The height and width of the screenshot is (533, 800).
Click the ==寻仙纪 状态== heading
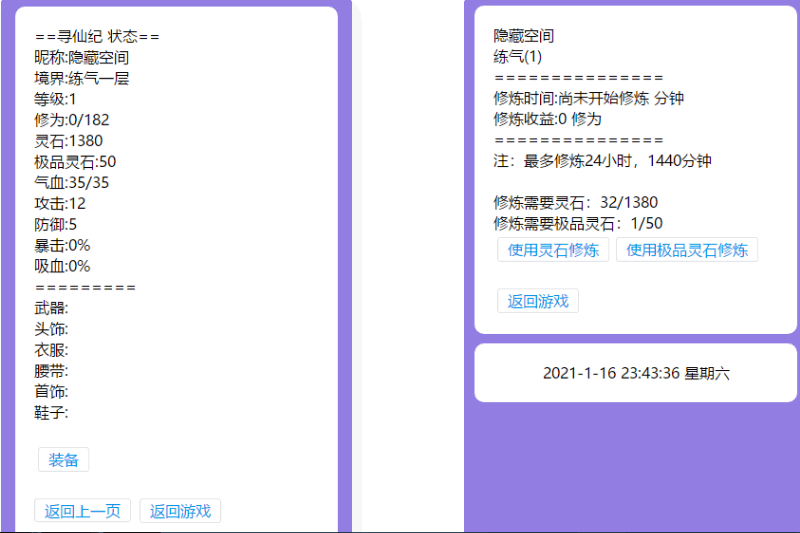(97, 37)
